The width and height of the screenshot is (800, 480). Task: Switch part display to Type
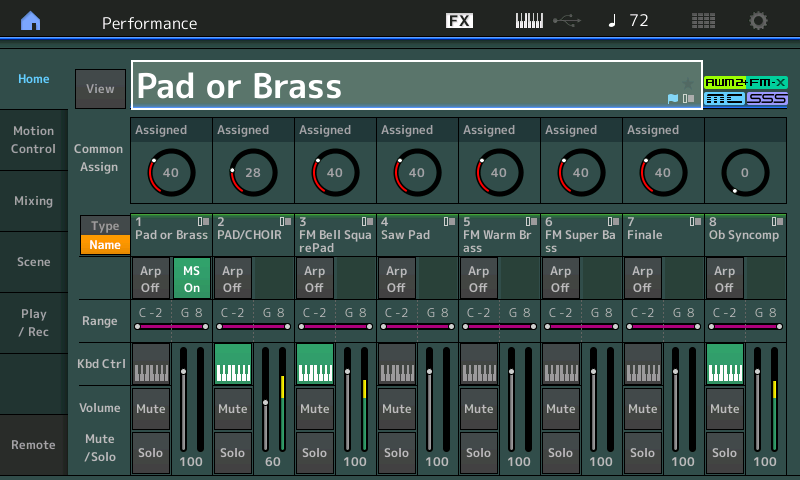click(105, 226)
